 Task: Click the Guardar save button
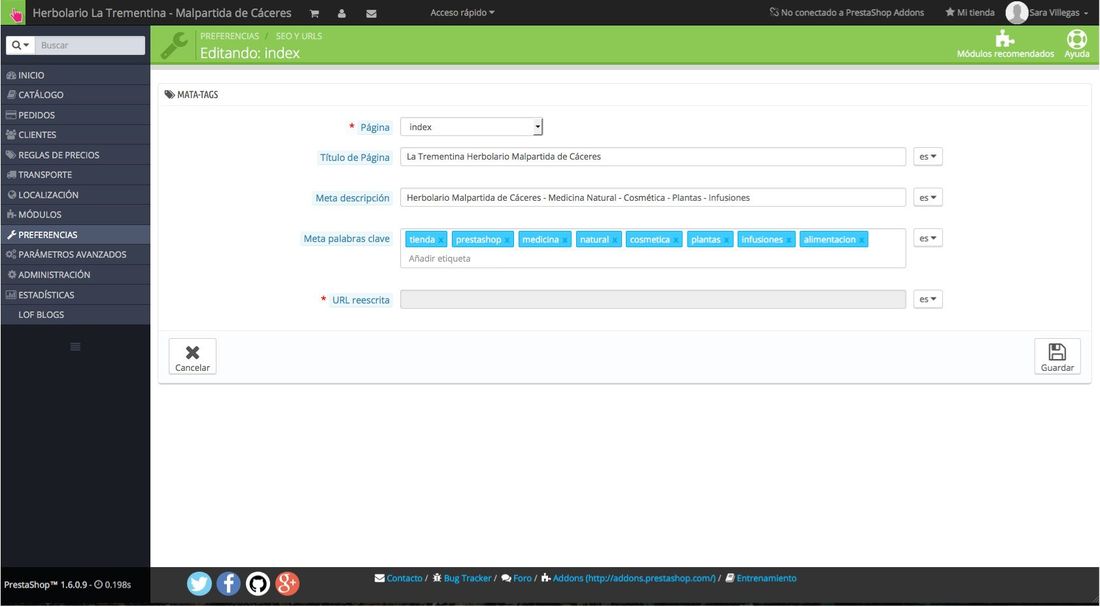[1057, 356]
